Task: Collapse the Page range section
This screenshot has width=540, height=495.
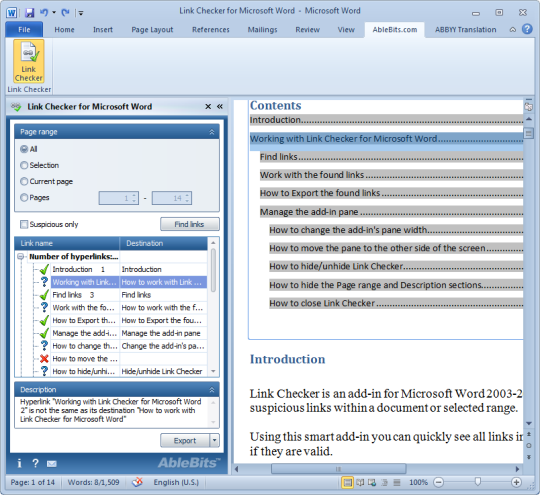Action: point(212,132)
